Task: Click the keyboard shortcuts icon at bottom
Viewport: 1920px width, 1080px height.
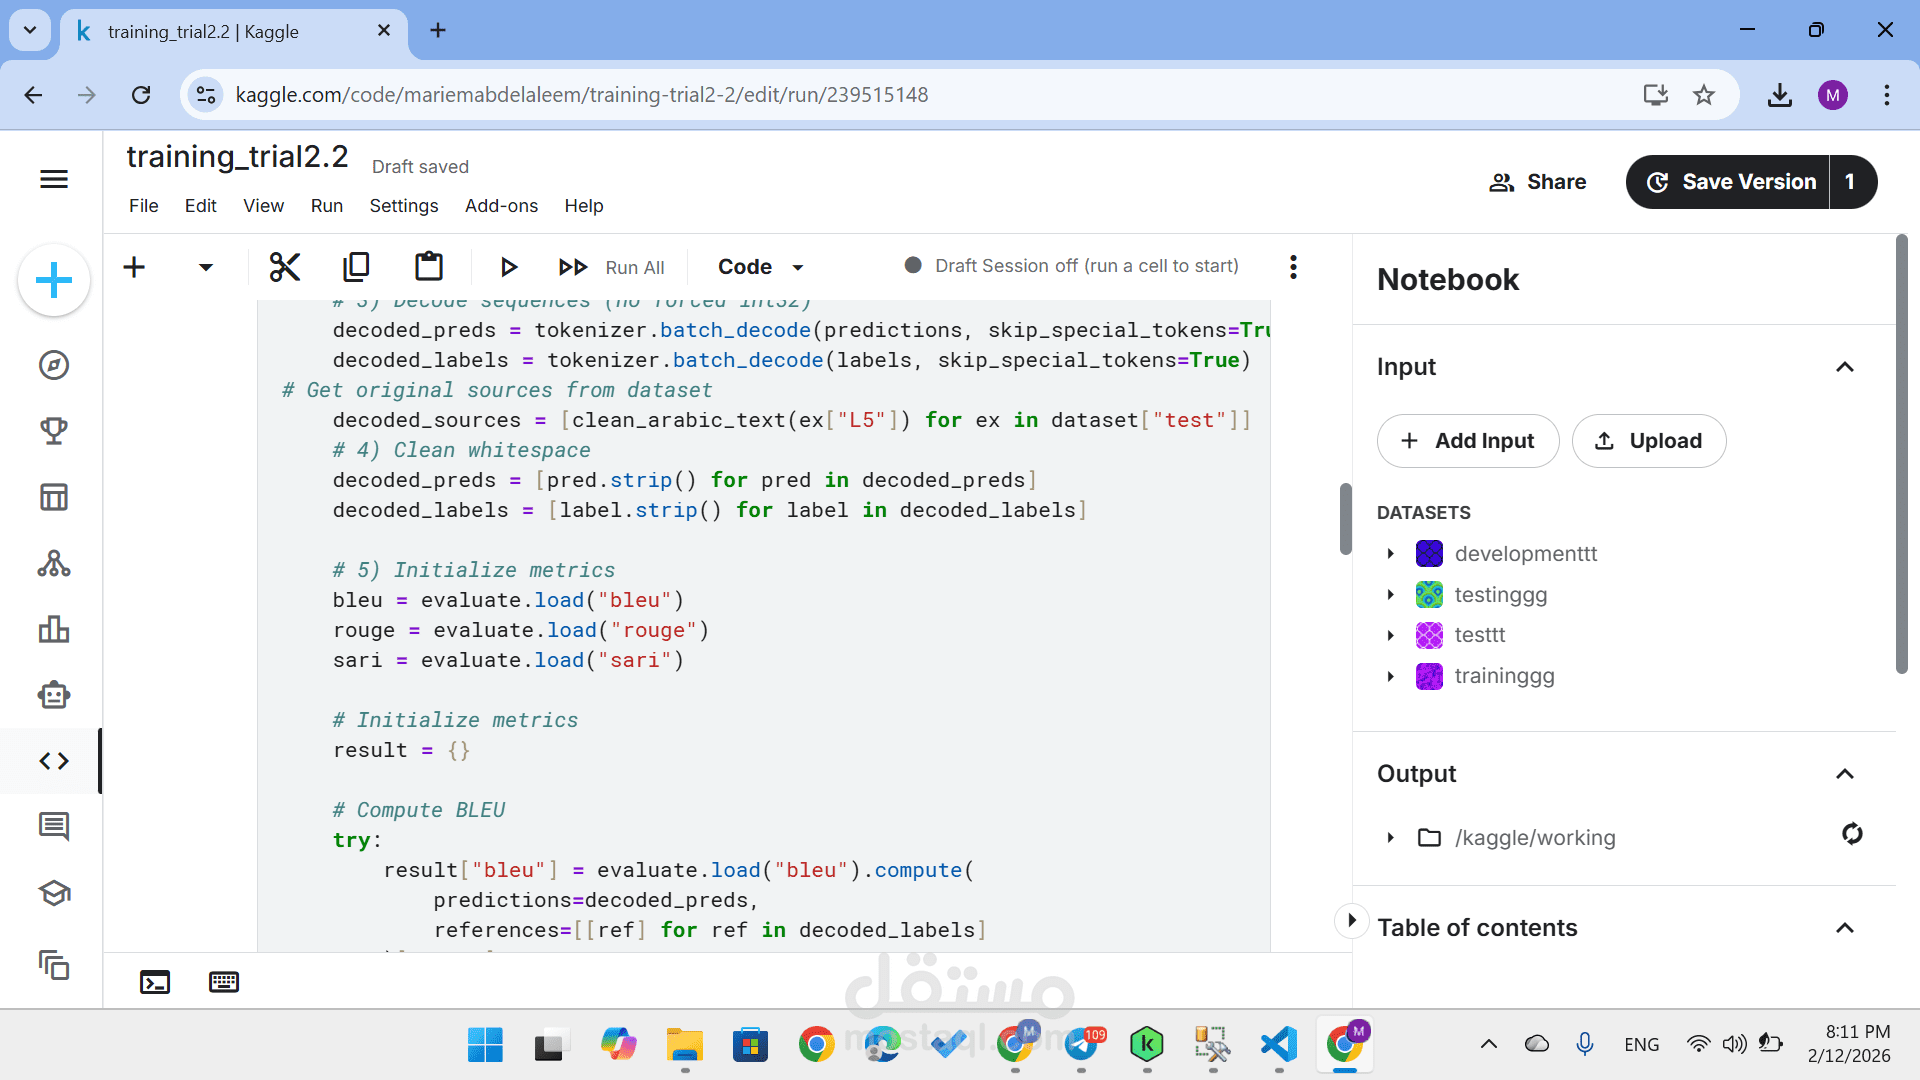Action: [x=224, y=982]
